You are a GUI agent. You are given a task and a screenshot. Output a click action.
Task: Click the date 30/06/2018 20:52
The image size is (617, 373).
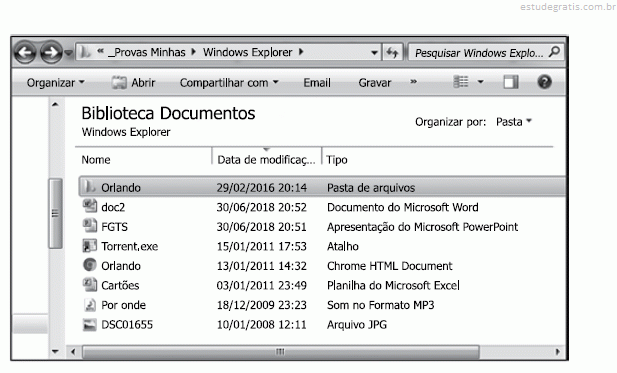click(x=261, y=207)
